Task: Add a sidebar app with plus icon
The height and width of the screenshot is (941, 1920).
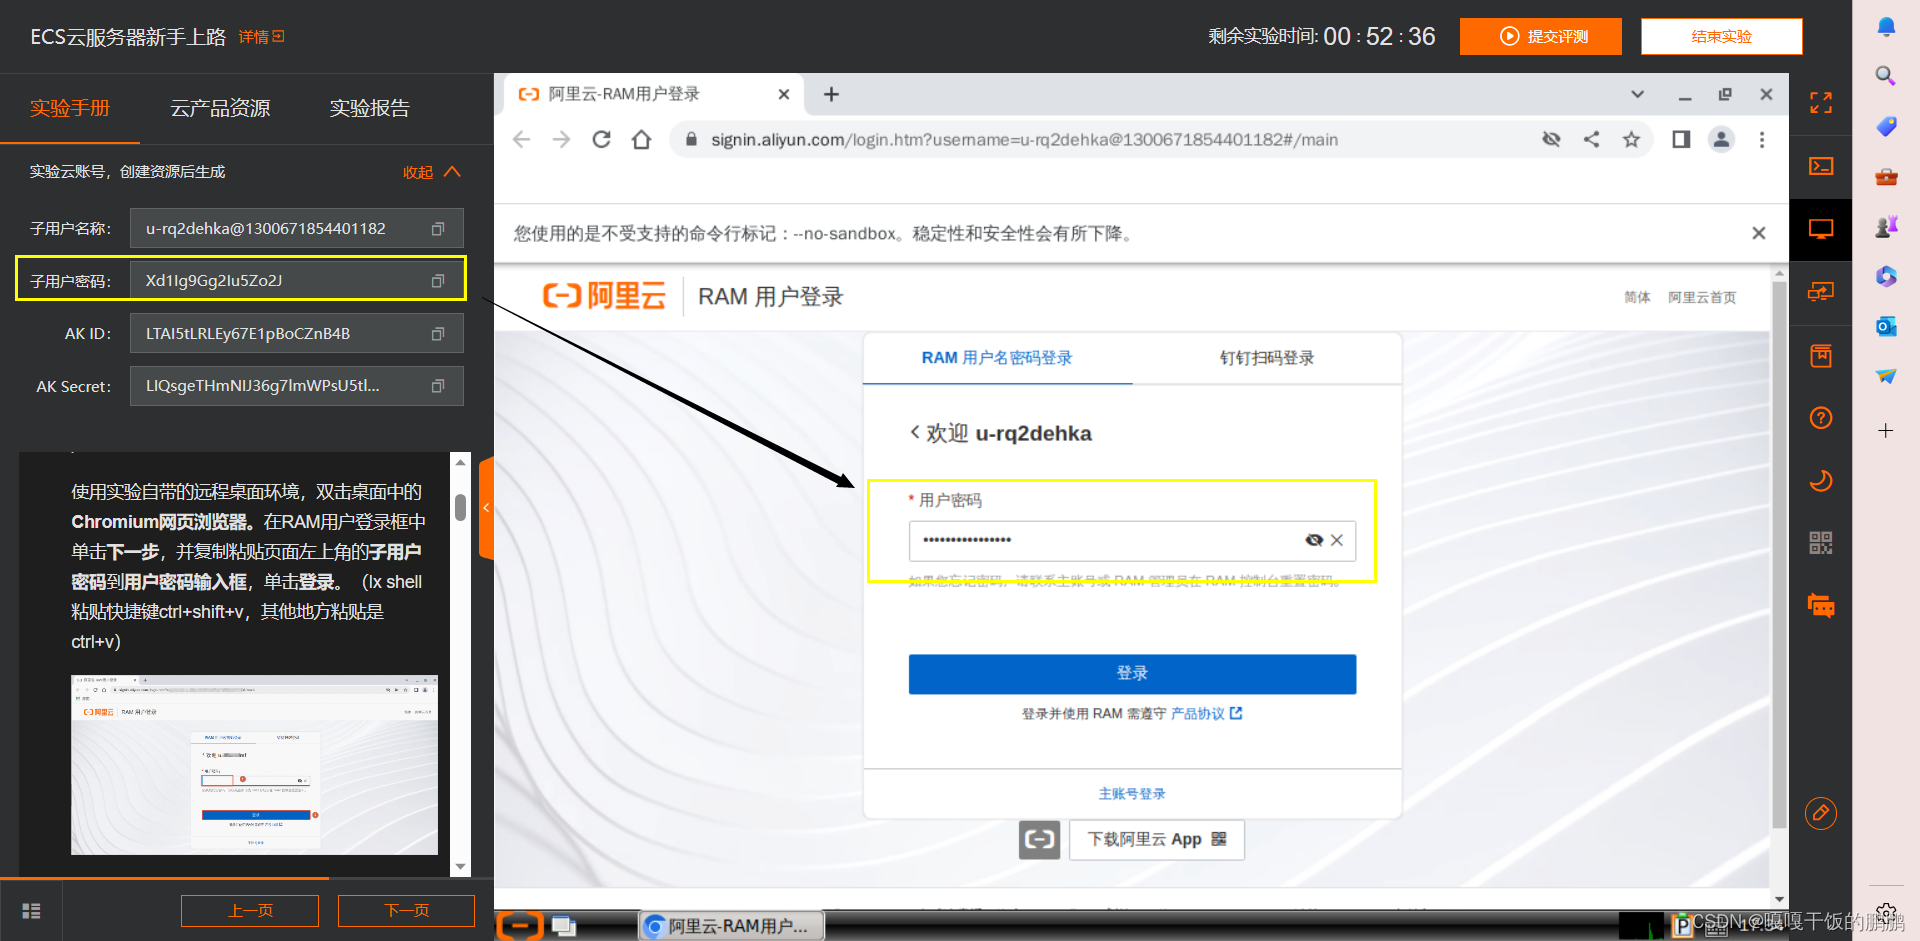Action: pos(1886,431)
